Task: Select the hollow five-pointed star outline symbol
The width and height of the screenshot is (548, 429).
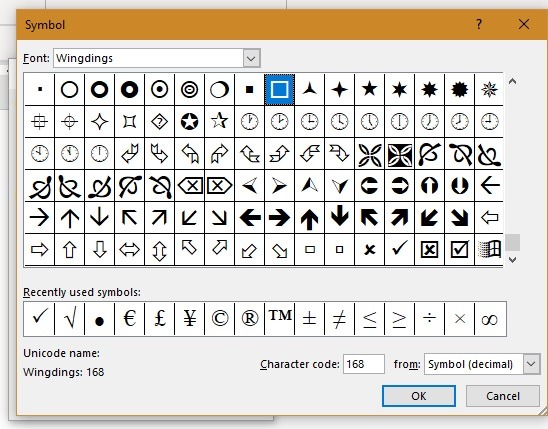Action: pyautogui.click(x=219, y=122)
